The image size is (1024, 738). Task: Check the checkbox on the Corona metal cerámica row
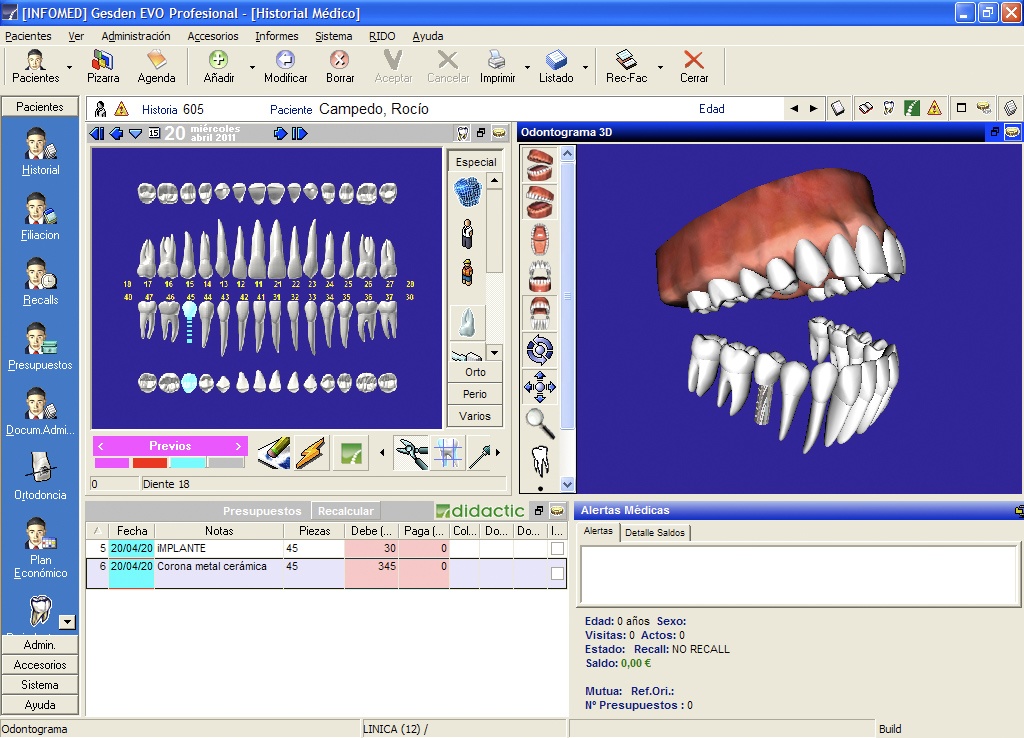558,573
